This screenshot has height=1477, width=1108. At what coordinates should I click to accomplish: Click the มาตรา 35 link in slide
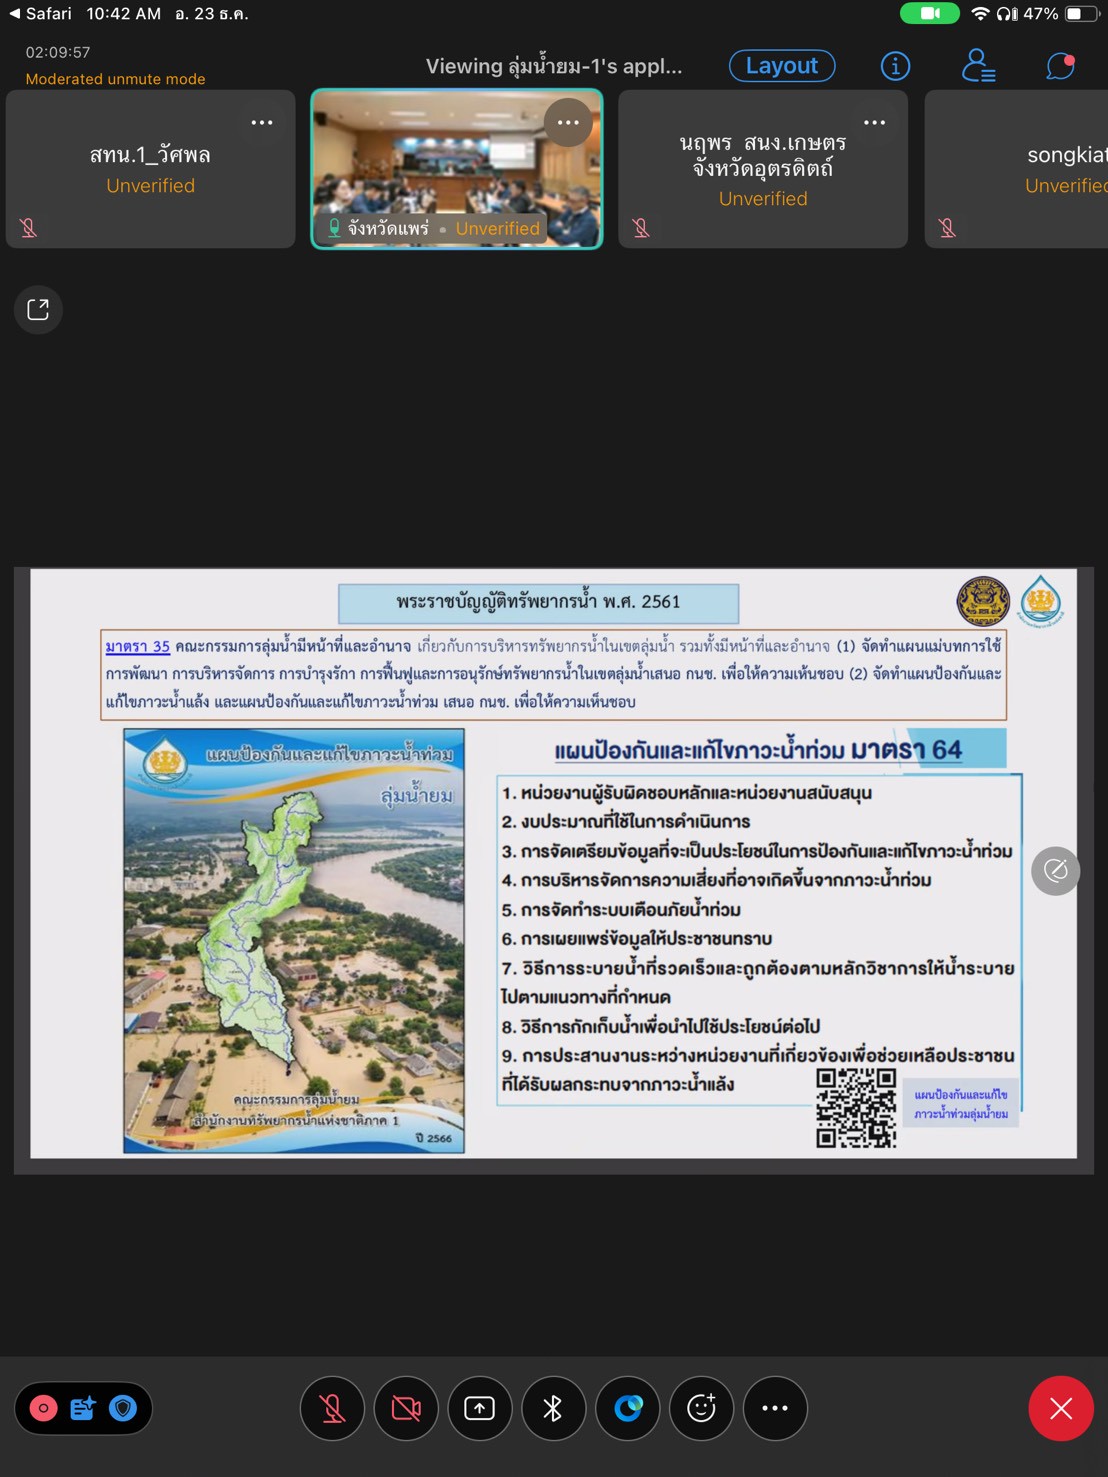click(137, 647)
